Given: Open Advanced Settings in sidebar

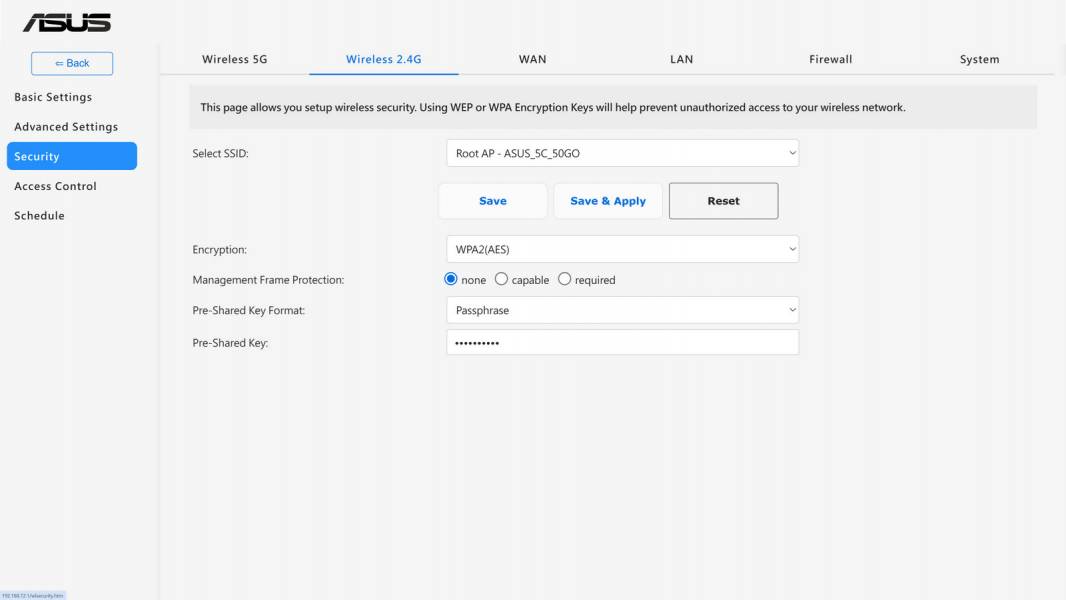Looking at the screenshot, I should 66,127.
